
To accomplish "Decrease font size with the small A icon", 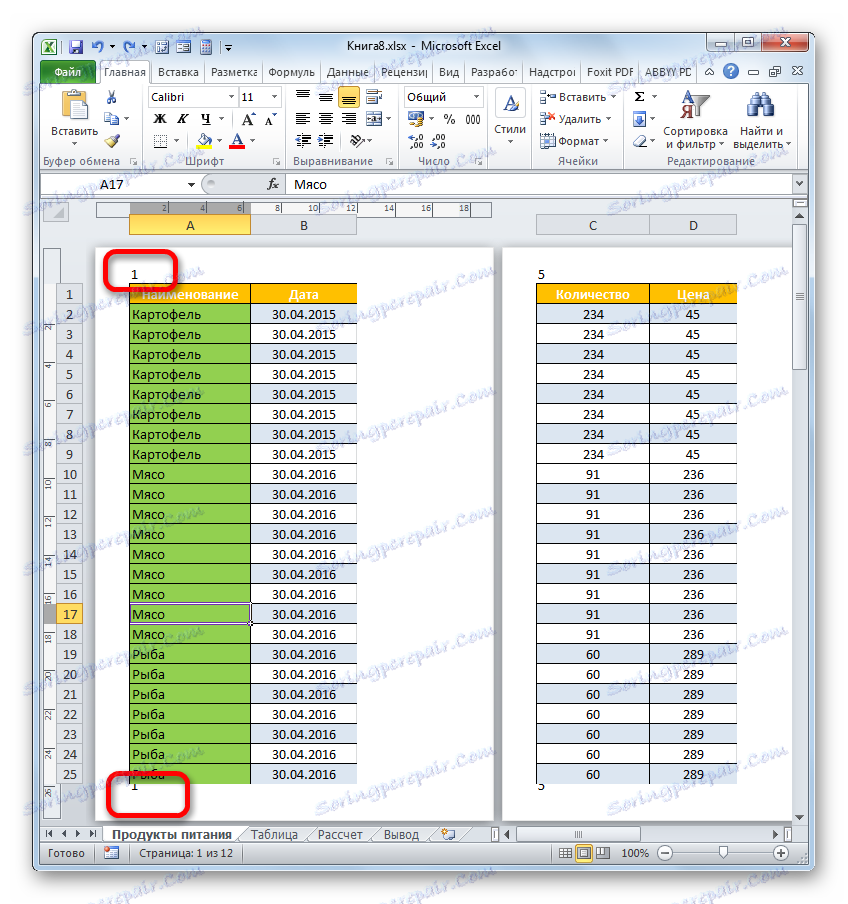I will click(x=270, y=119).
